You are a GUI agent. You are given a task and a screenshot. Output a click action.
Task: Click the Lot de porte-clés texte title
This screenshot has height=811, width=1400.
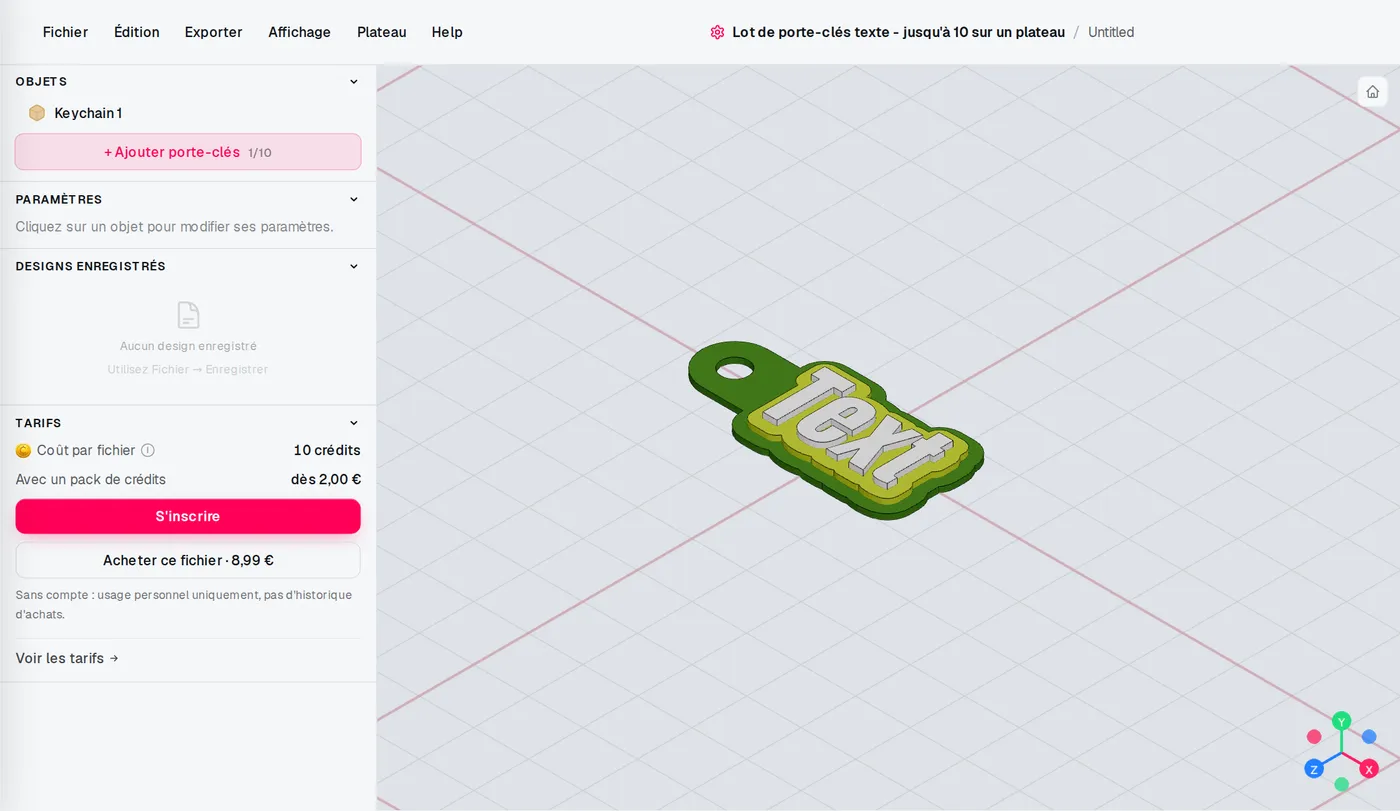tap(898, 32)
